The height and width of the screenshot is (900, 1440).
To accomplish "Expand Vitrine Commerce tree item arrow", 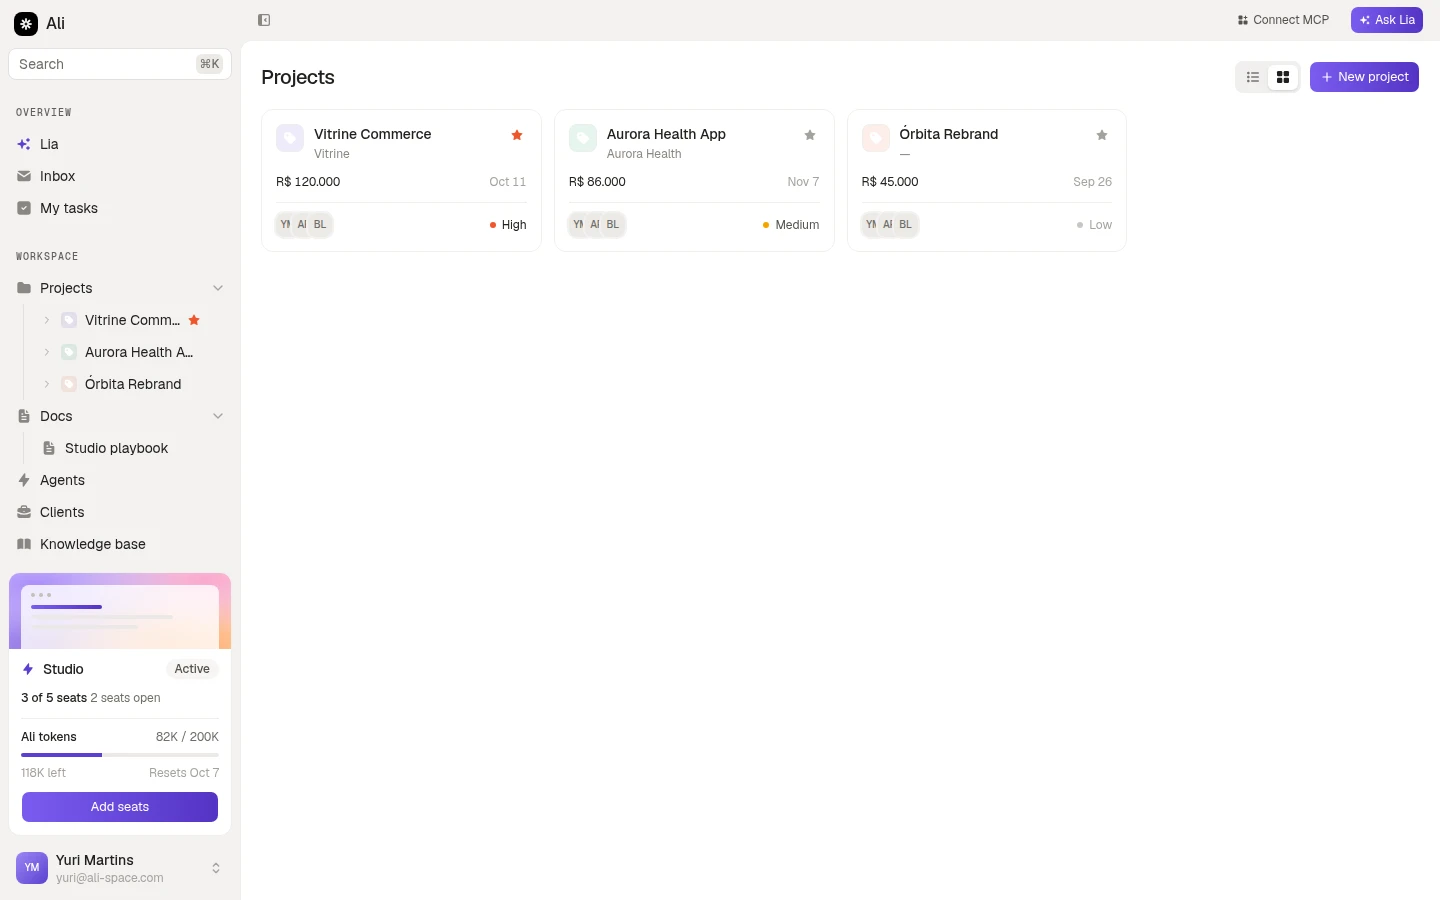I will [x=46, y=320].
